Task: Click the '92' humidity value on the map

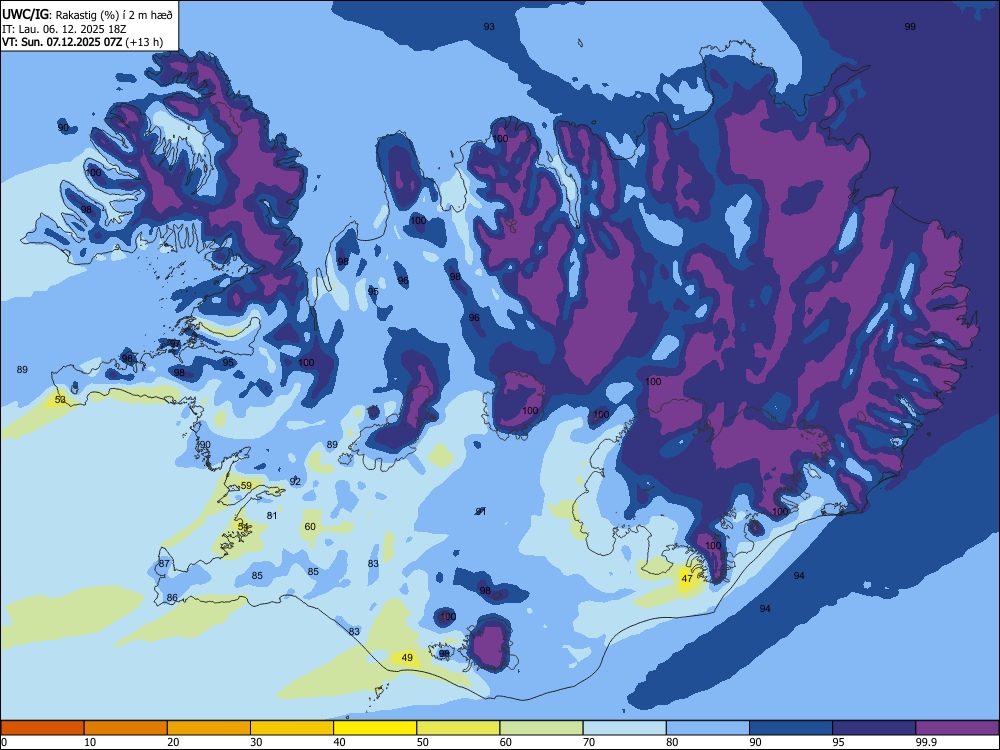Action: point(295,482)
